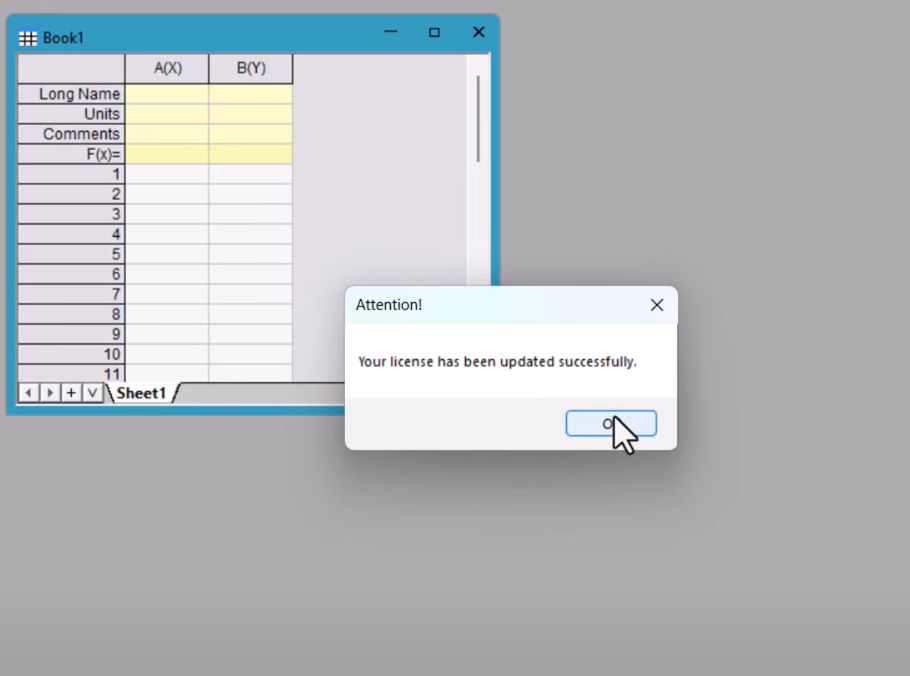The width and height of the screenshot is (910, 676).
Task: Minimize the Book1 workbook window
Action: [391, 33]
